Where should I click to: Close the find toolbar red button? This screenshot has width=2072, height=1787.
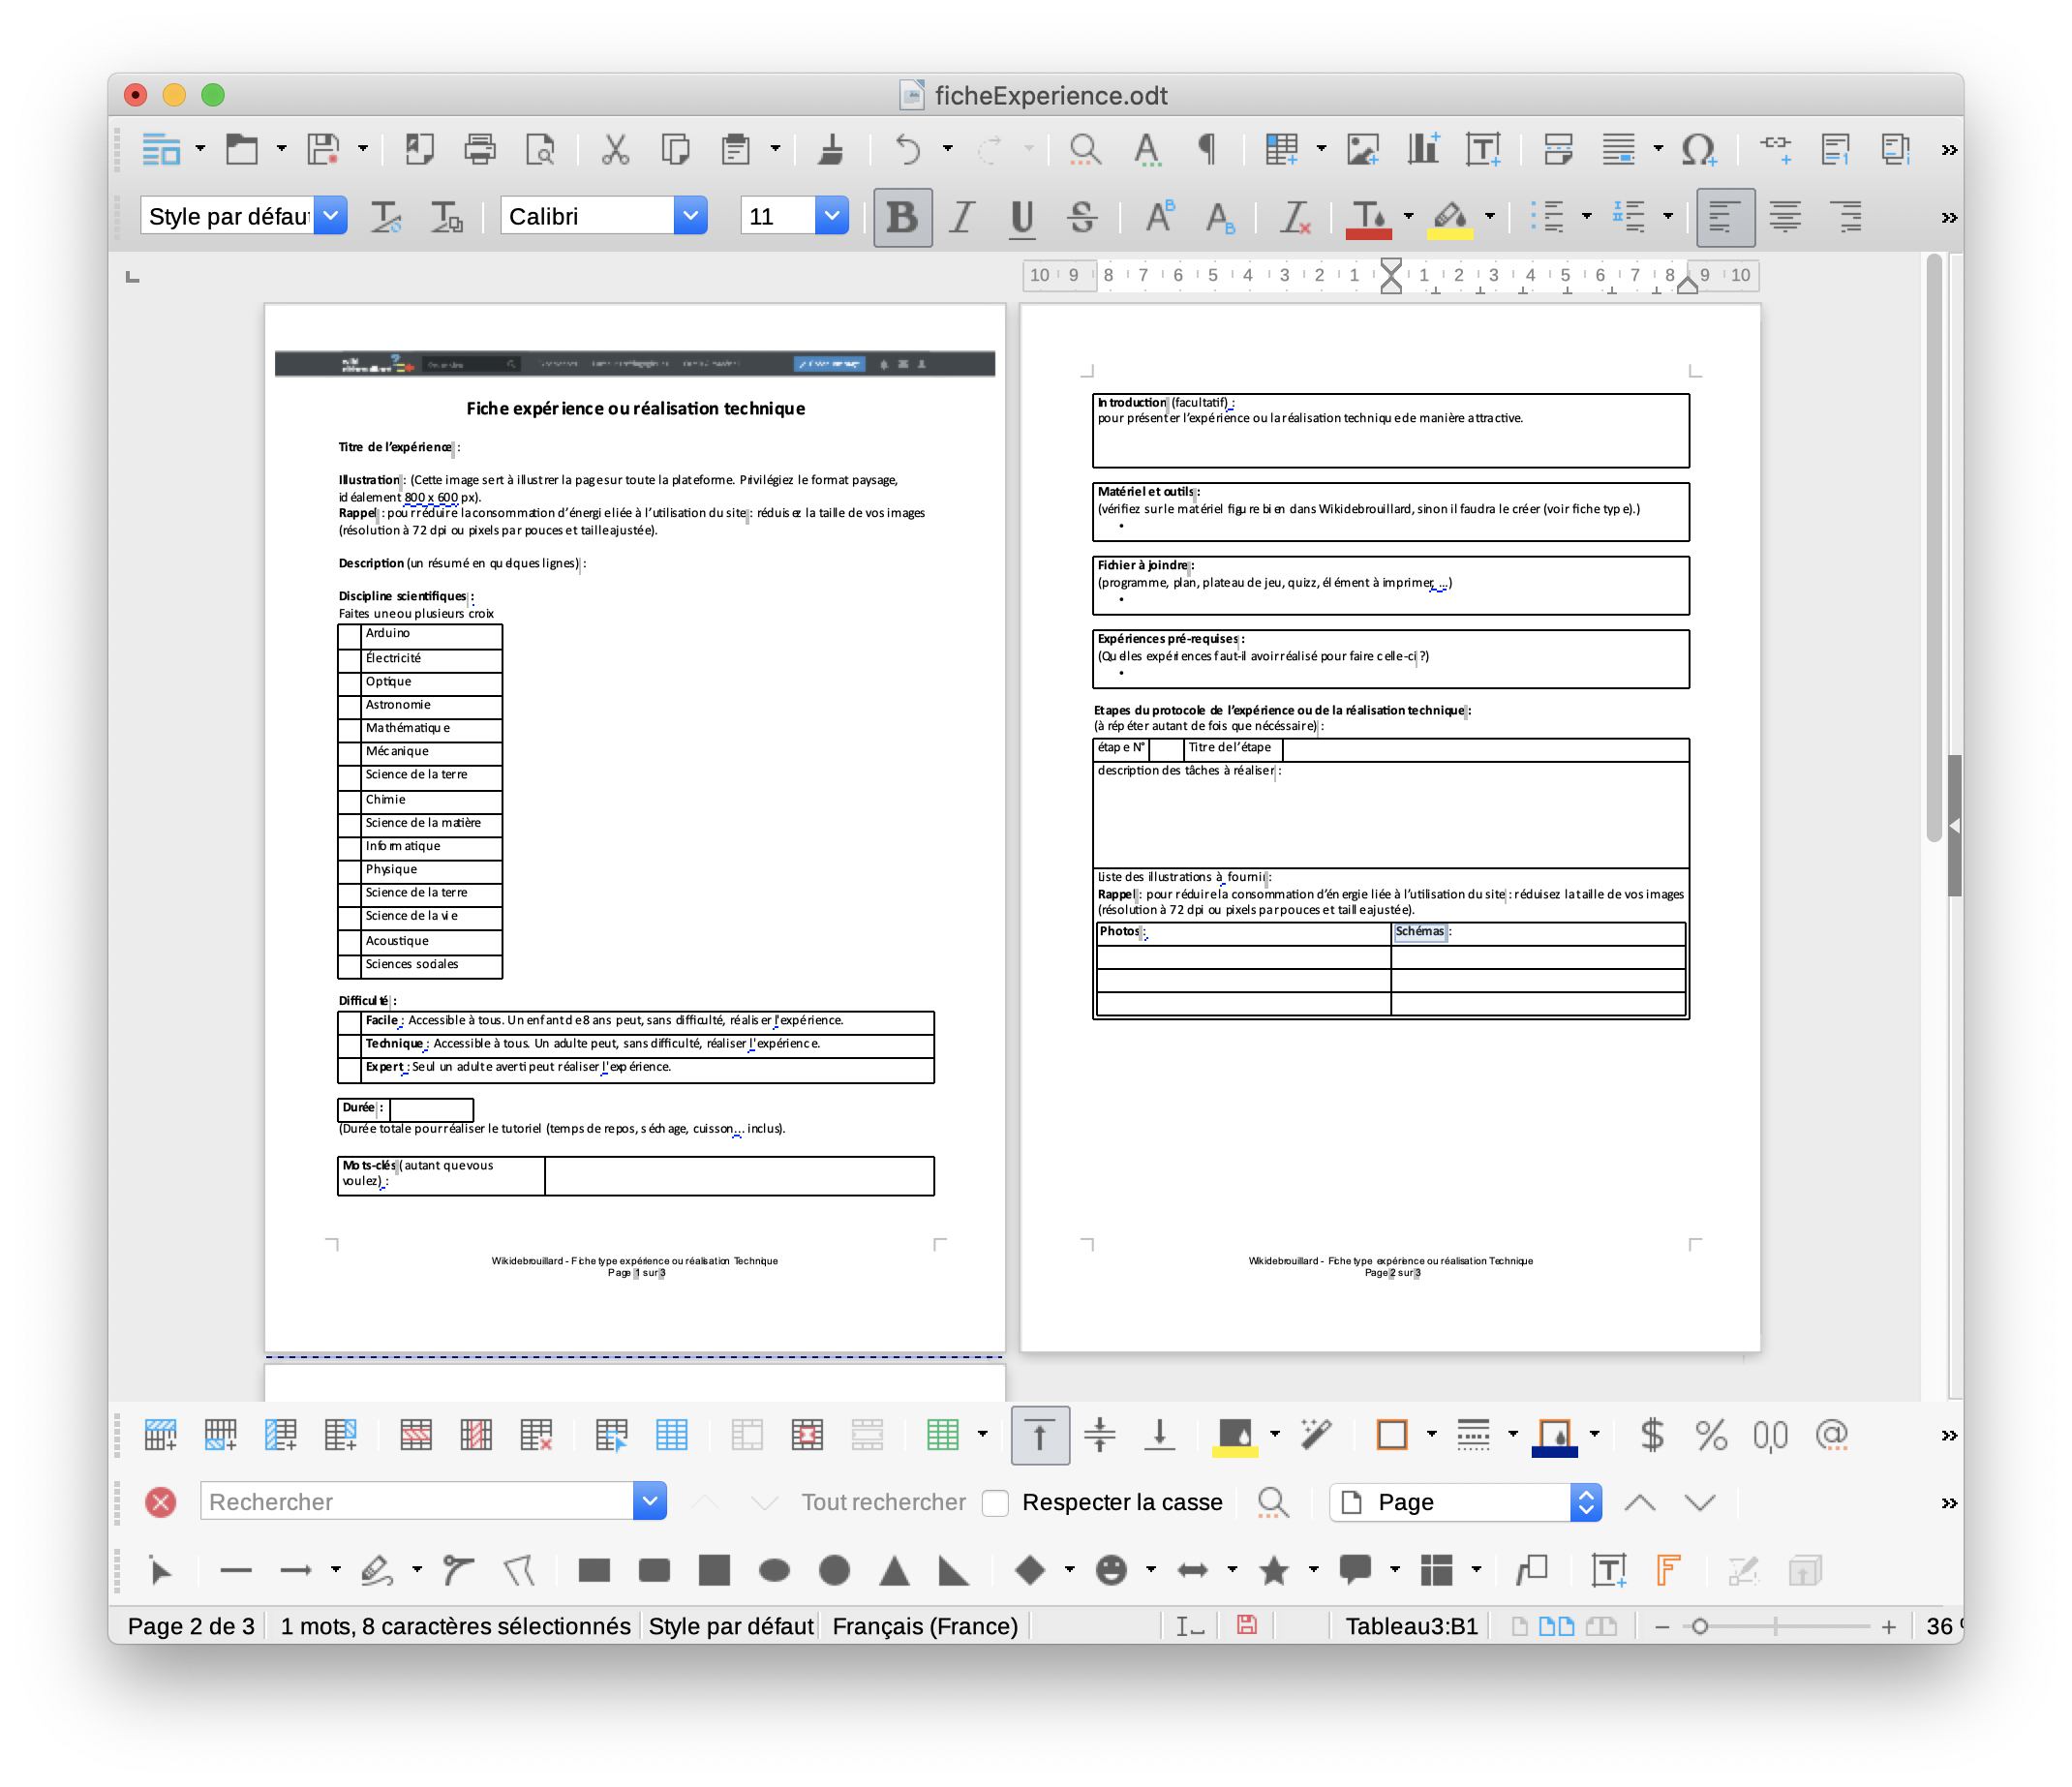(x=161, y=1502)
